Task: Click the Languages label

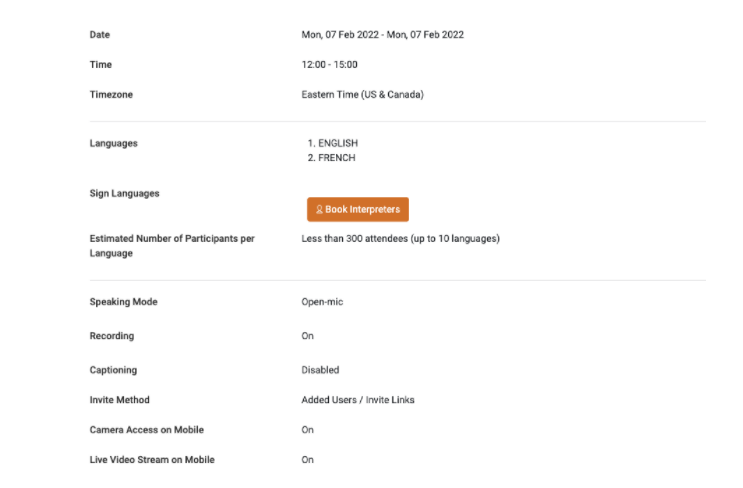Action: coord(114,143)
